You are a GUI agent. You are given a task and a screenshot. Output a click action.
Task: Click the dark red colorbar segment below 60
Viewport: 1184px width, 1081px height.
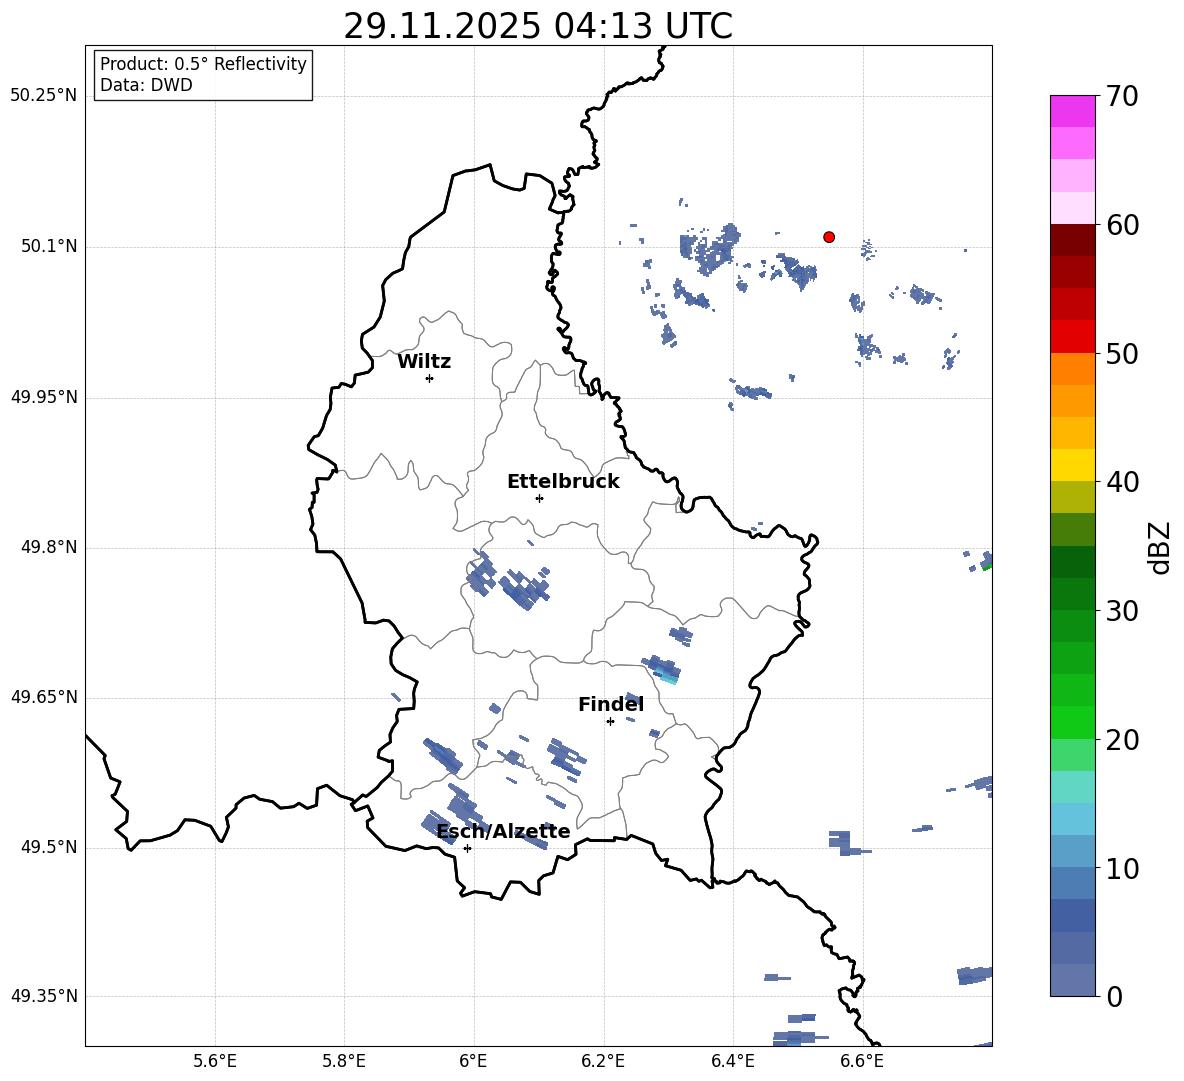tap(1073, 240)
